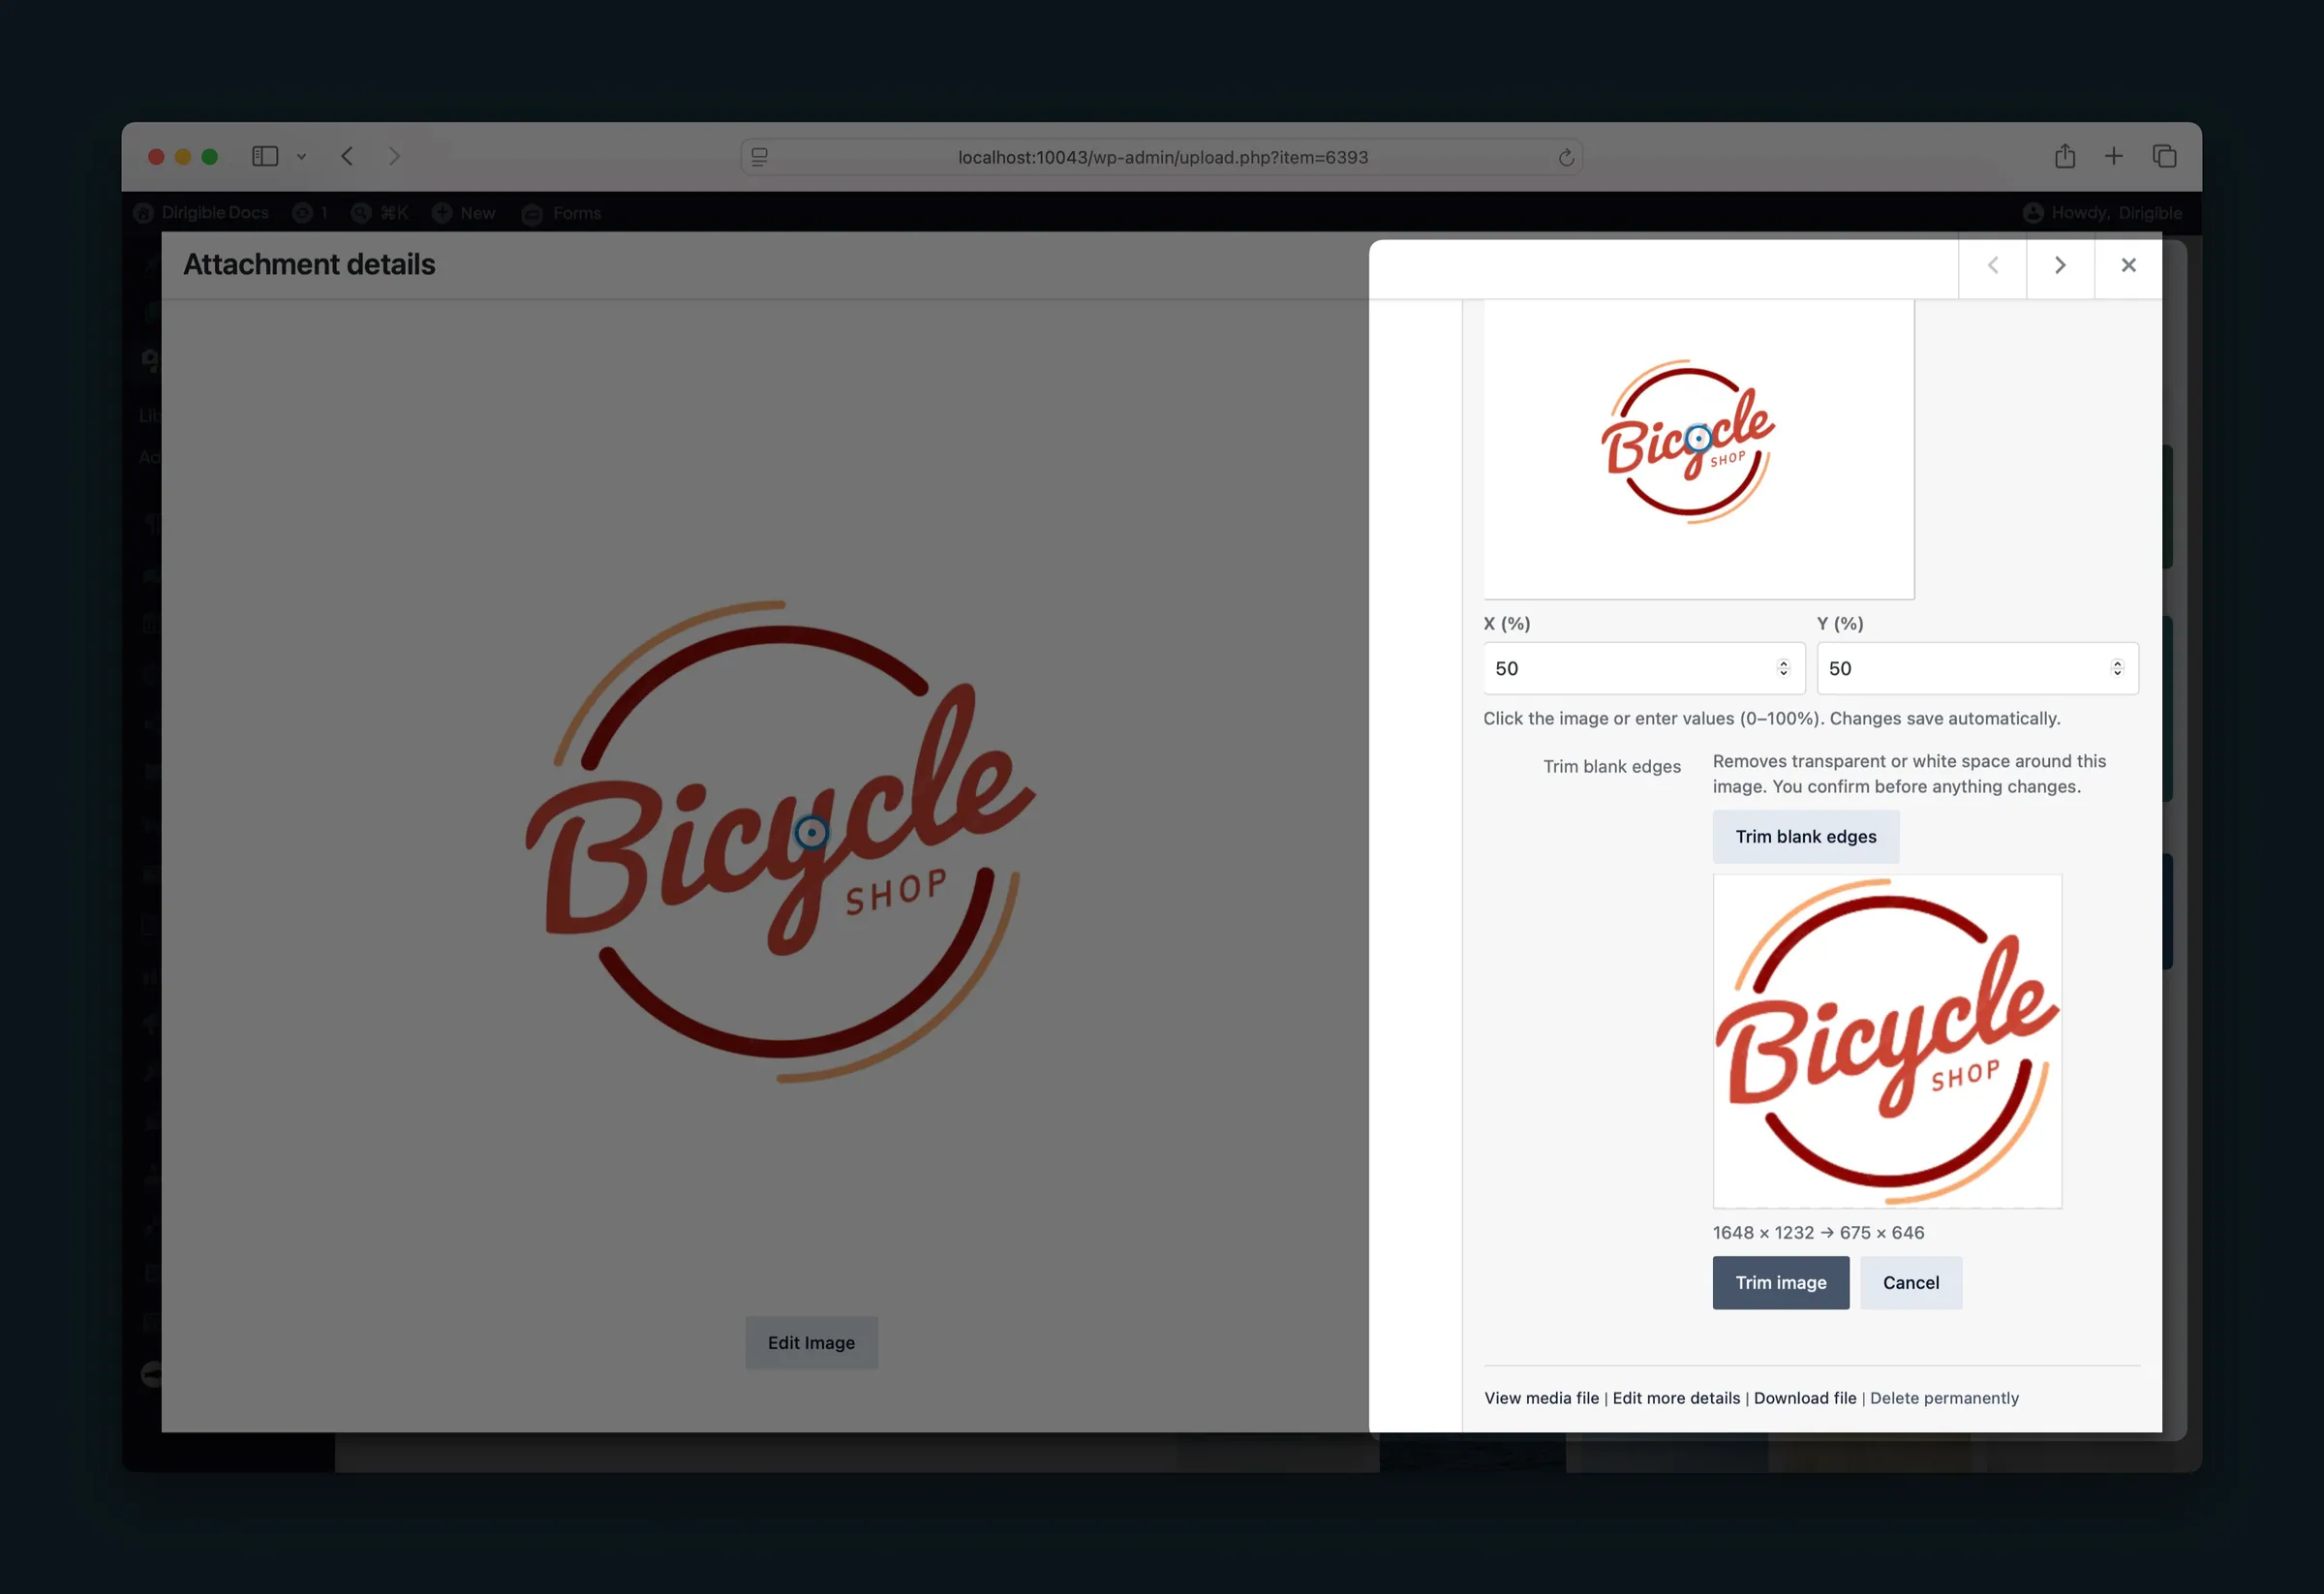Confirm with the Trim image button
The height and width of the screenshot is (1594, 2324).
click(1780, 1283)
